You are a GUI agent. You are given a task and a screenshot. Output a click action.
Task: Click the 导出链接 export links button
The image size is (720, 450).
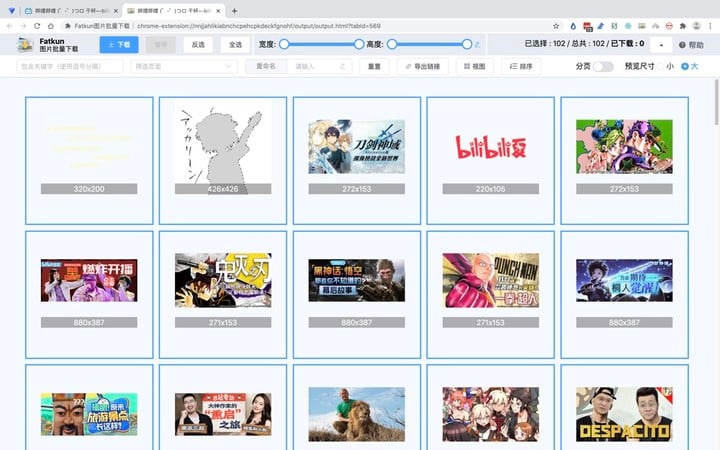pos(422,67)
